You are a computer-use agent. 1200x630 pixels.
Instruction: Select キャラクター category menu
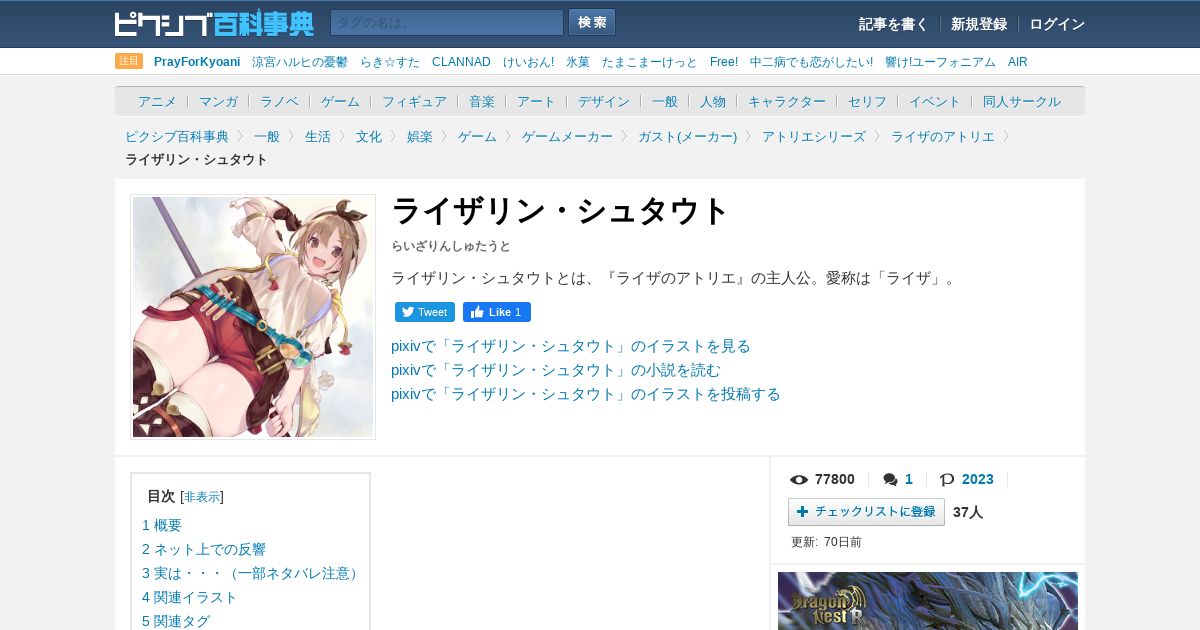pyautogui.click(x=787, y=101)
